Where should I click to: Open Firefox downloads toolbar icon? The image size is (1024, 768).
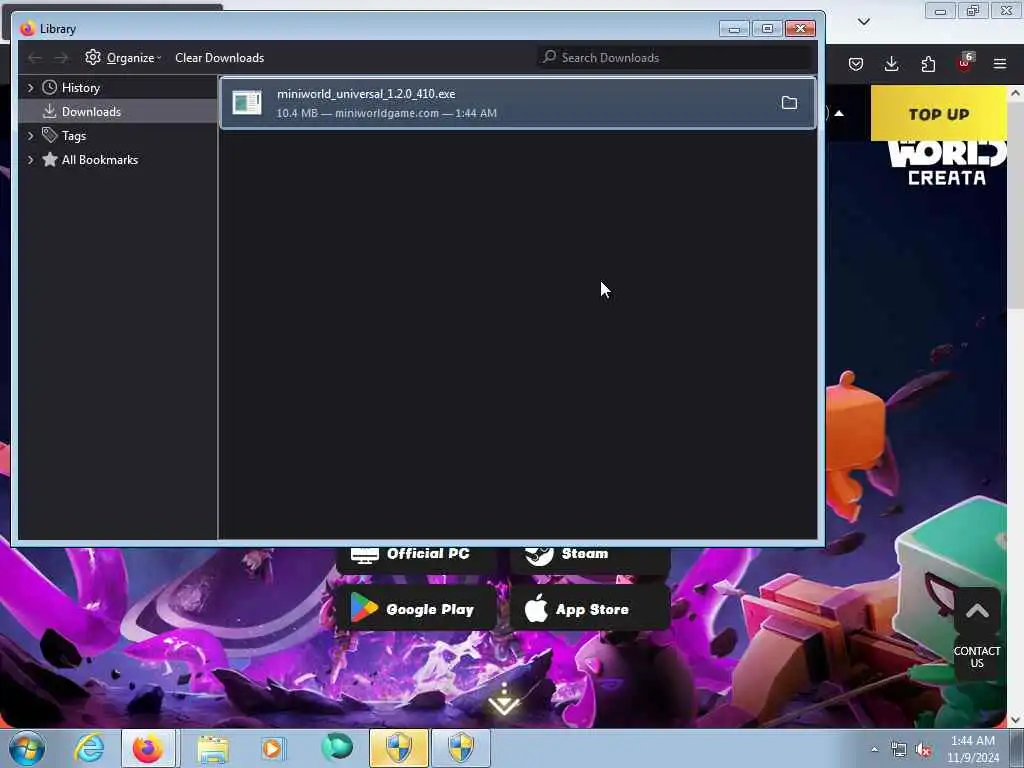891,64
